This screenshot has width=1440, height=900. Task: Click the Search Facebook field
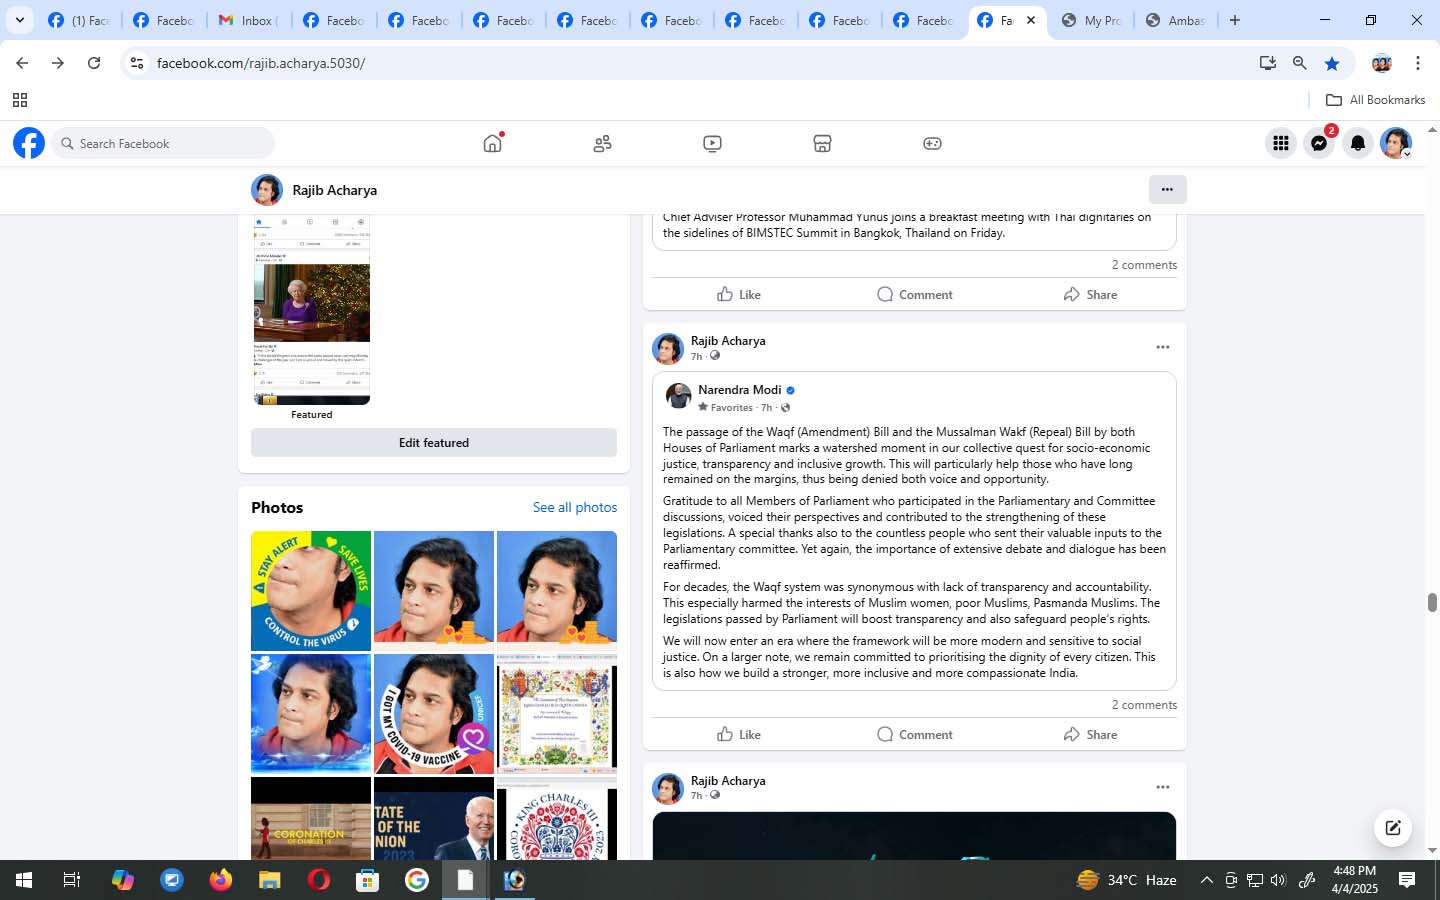pos(163,143)
